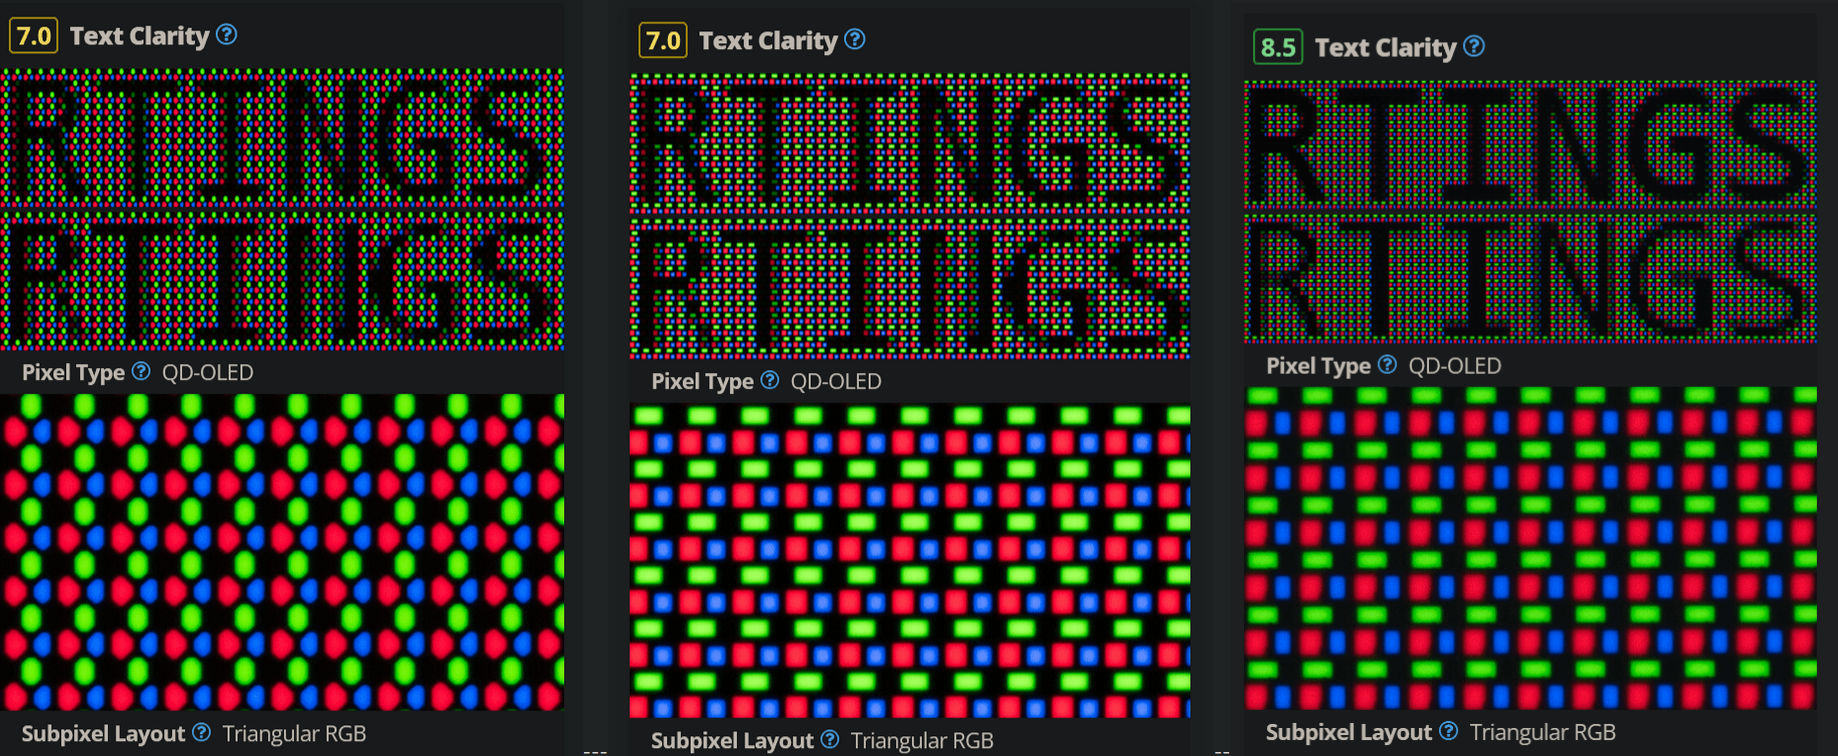Click the Pixel Type label in middle panel
The image size is (1838, 756).
coord(702,381)
